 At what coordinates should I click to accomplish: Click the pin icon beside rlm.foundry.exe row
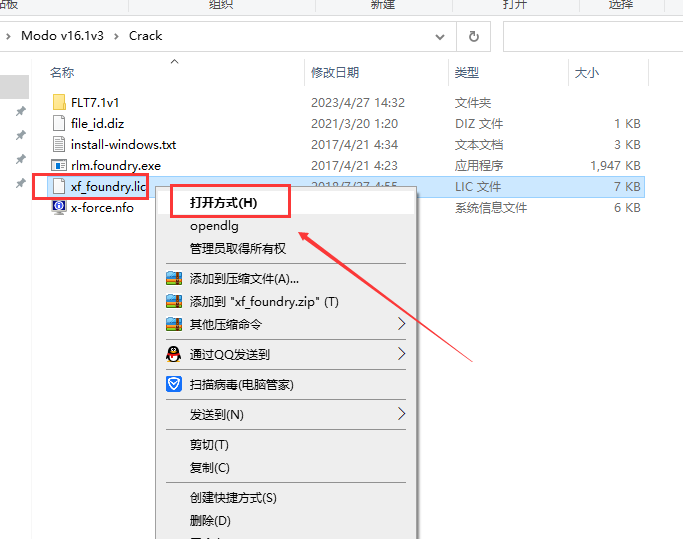coord(20,159)
